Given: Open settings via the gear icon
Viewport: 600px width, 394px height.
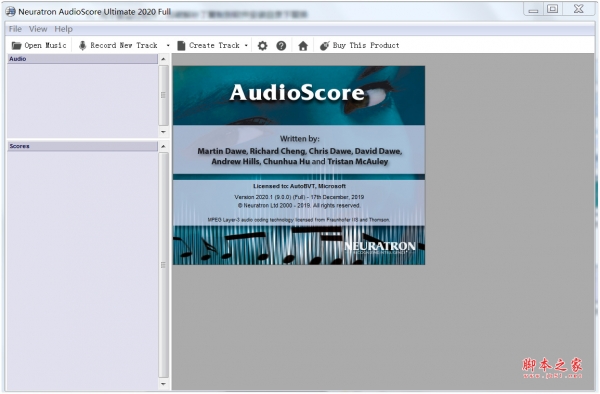Looking at the screenshot, I should 262,46.
